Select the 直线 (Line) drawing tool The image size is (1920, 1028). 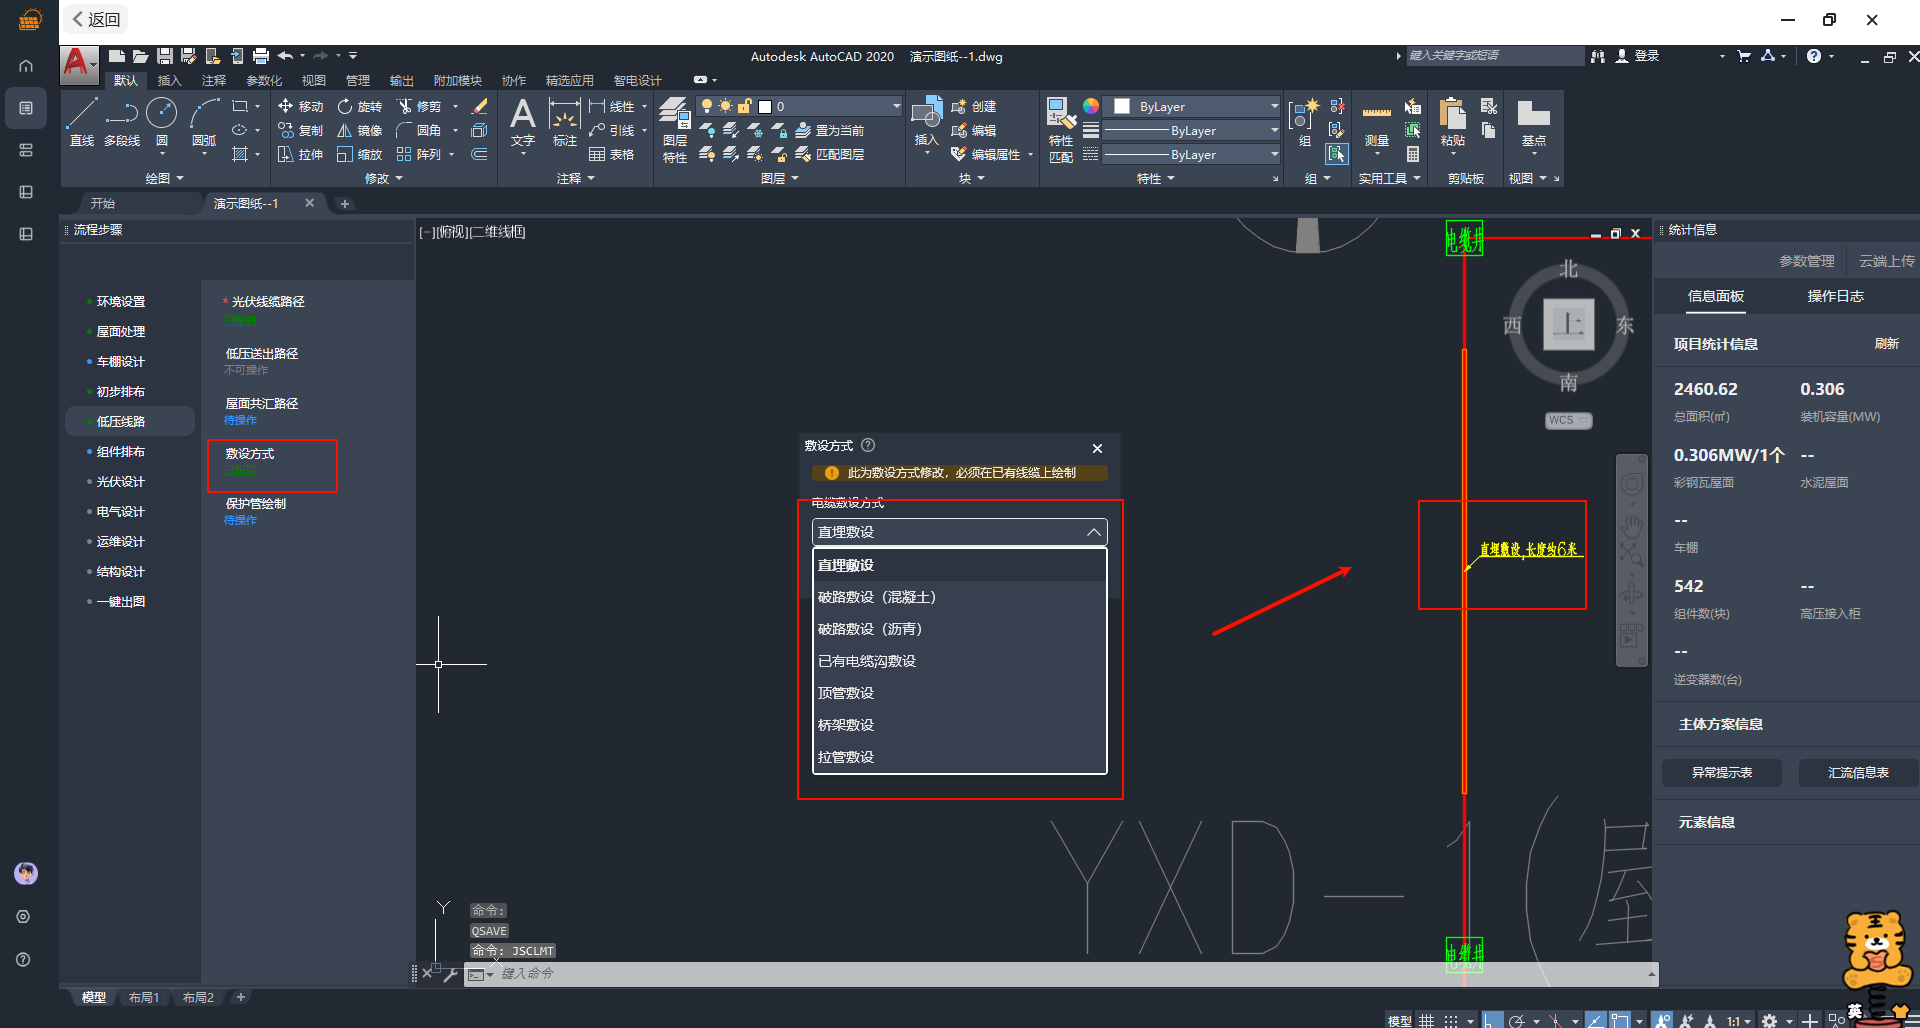[x=82, y=122]
